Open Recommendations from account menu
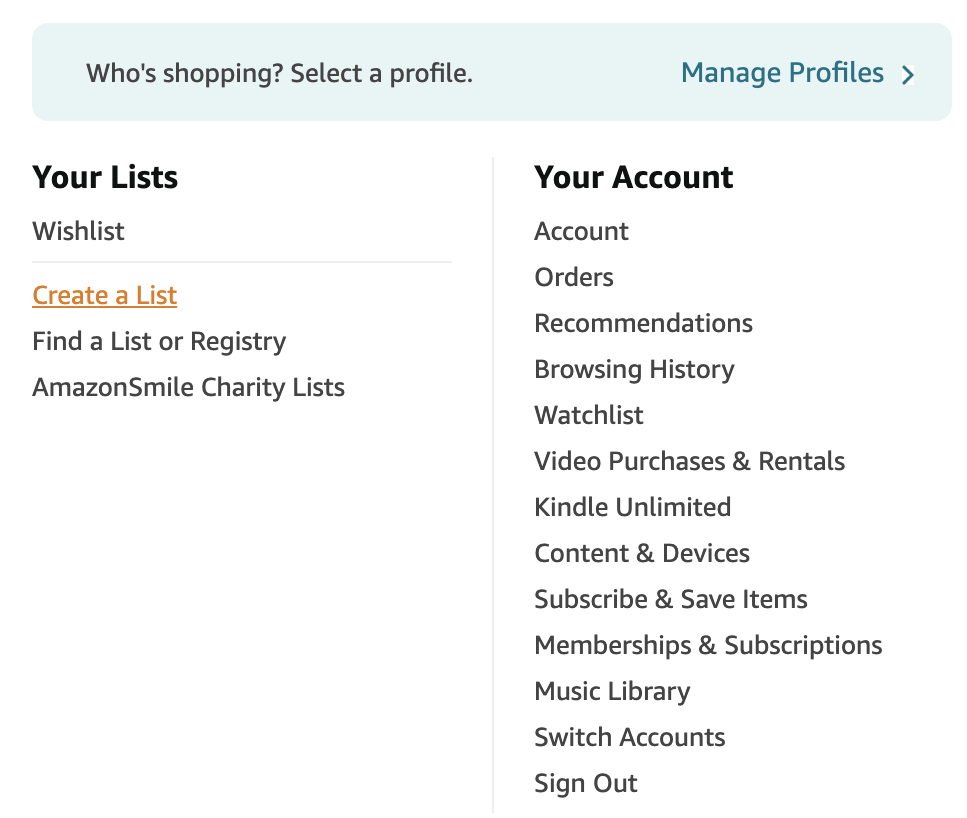 (x=643, y=323)
